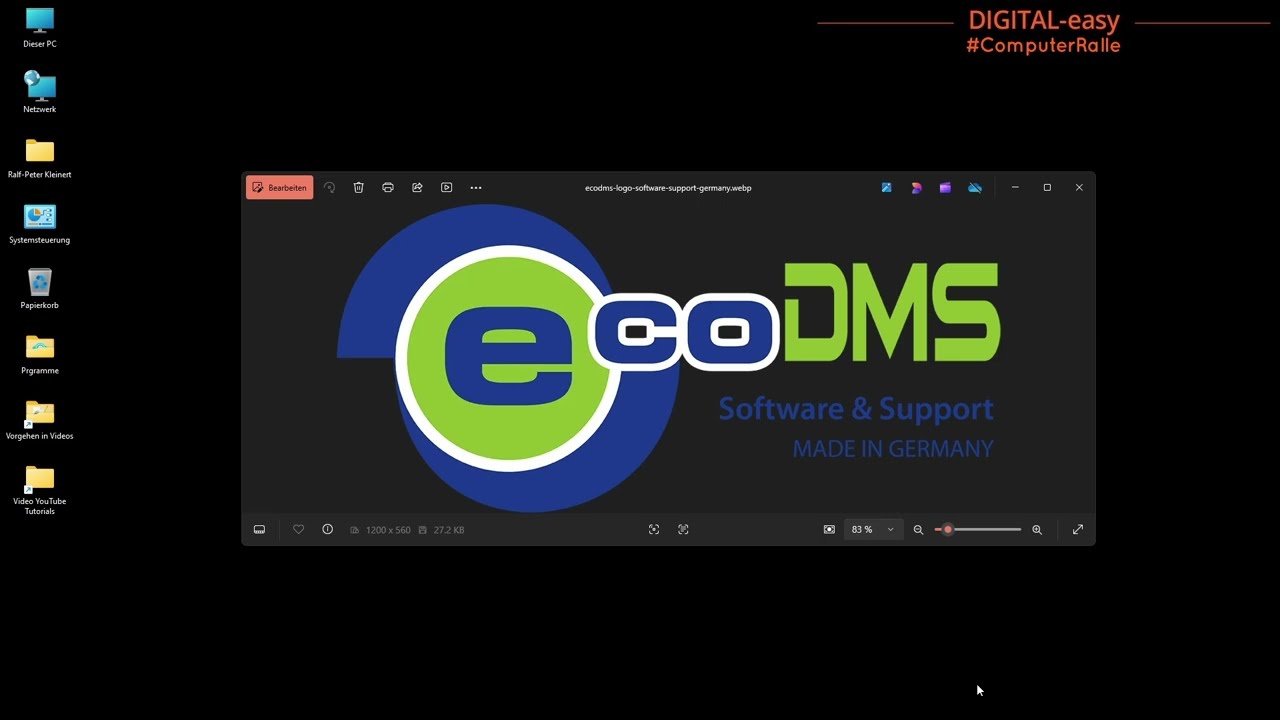Click the OneDrive cloud icon

(x=975, y=188)
